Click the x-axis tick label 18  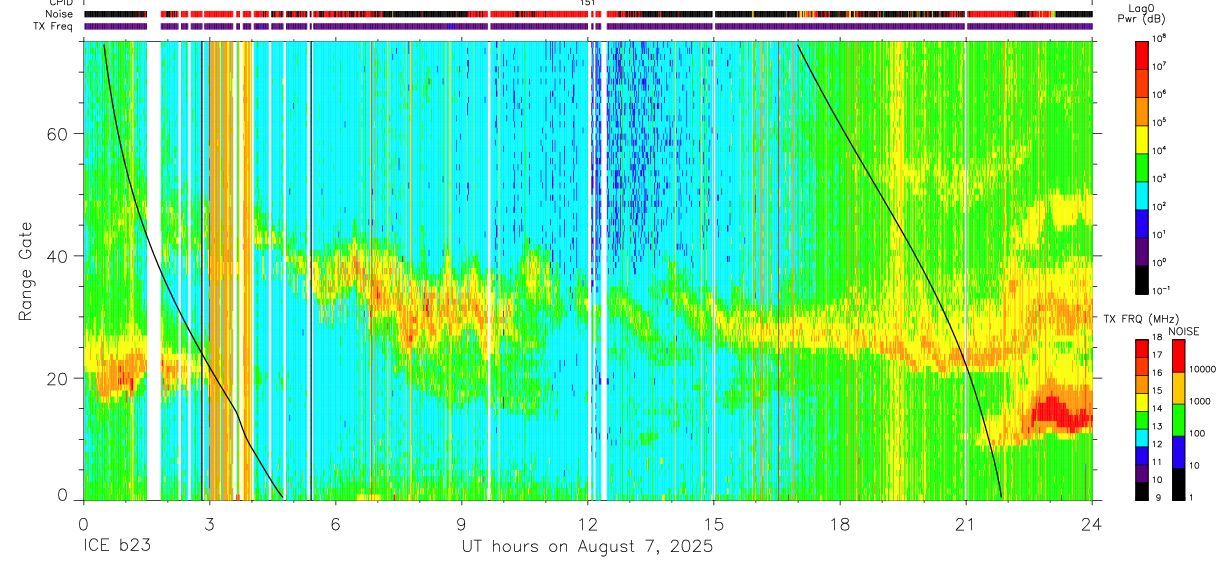coord(840,523)
